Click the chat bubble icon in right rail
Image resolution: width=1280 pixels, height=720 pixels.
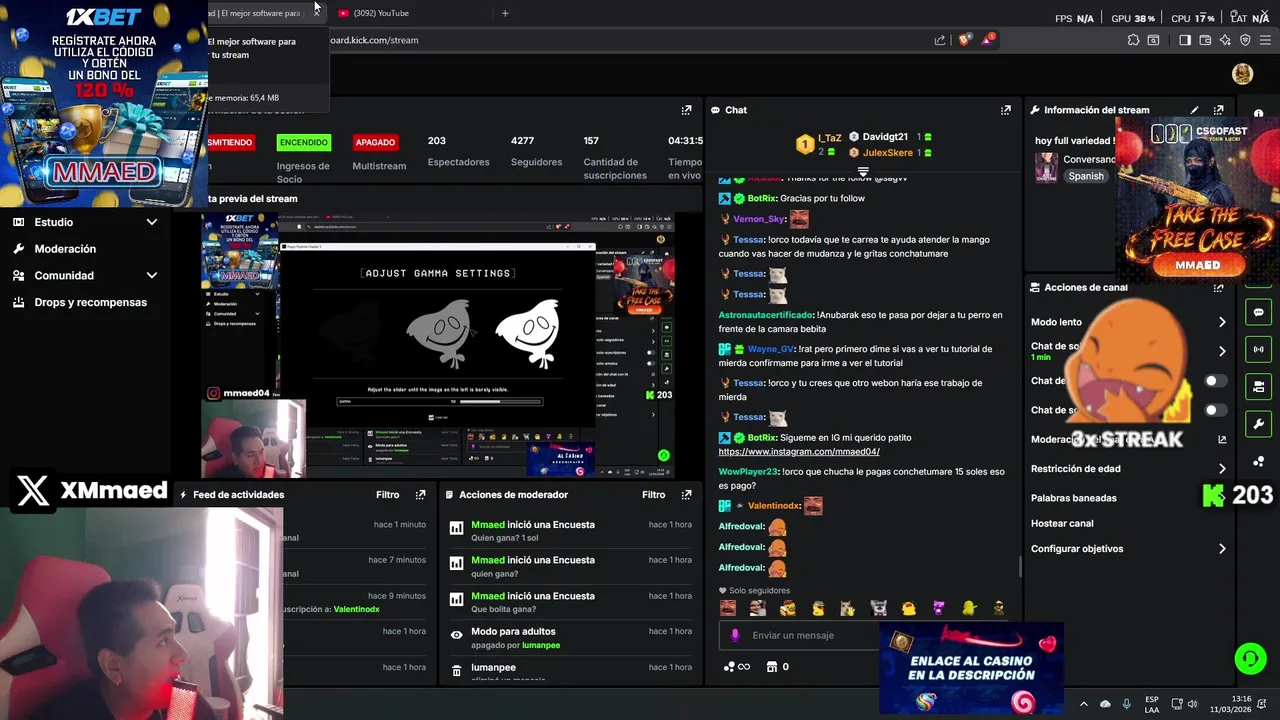(1258, 312)
